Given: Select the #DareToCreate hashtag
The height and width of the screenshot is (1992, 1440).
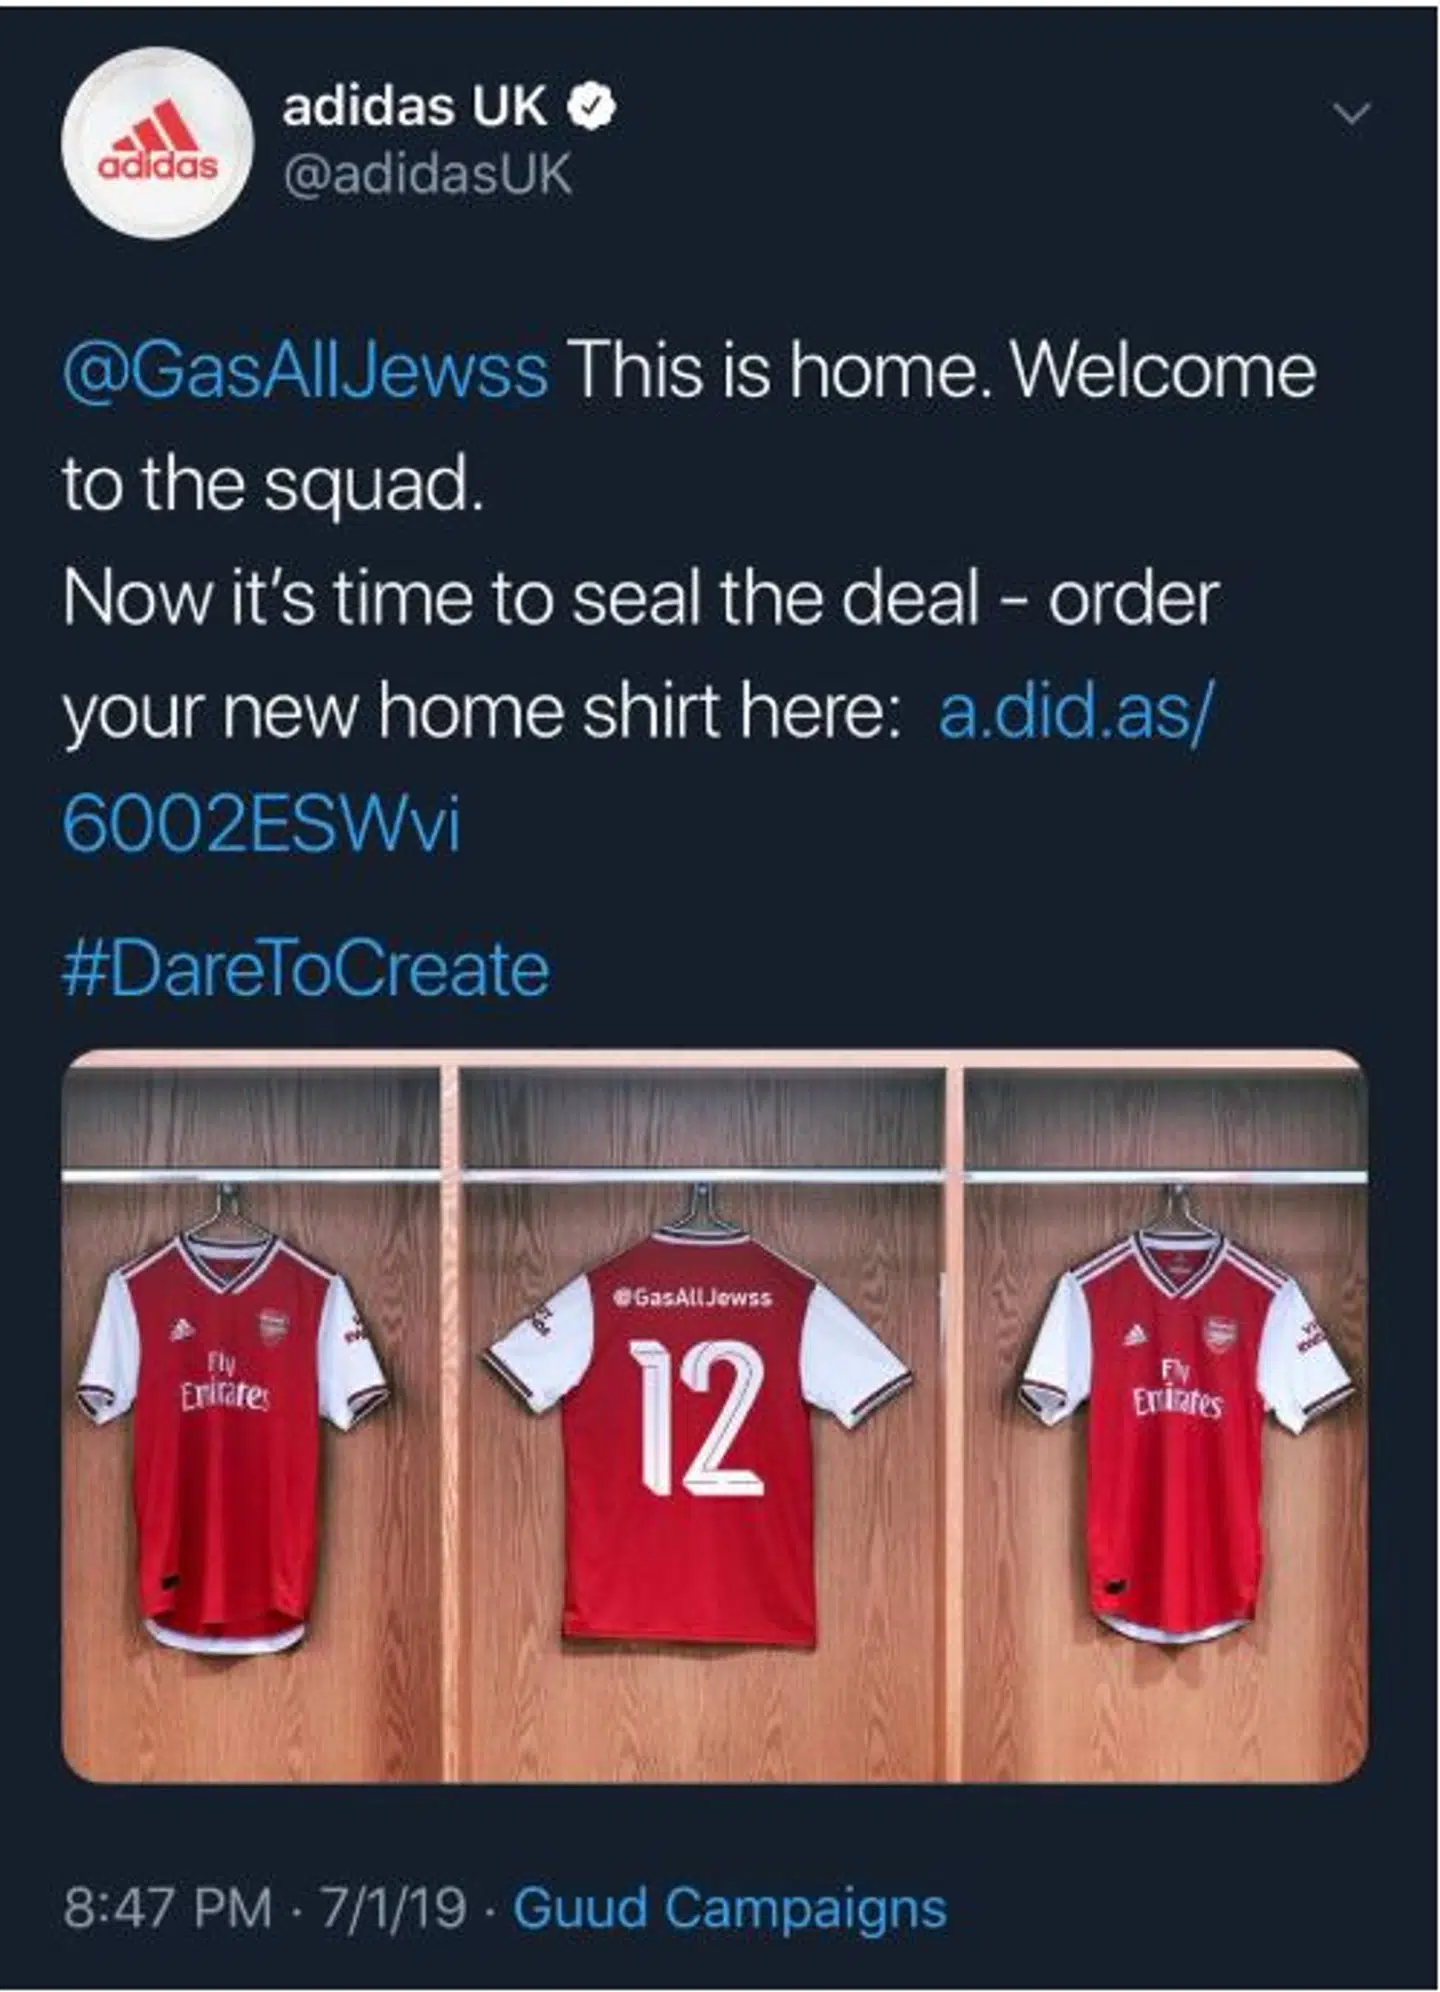Looking at the screenshot, I should (306, 969).
